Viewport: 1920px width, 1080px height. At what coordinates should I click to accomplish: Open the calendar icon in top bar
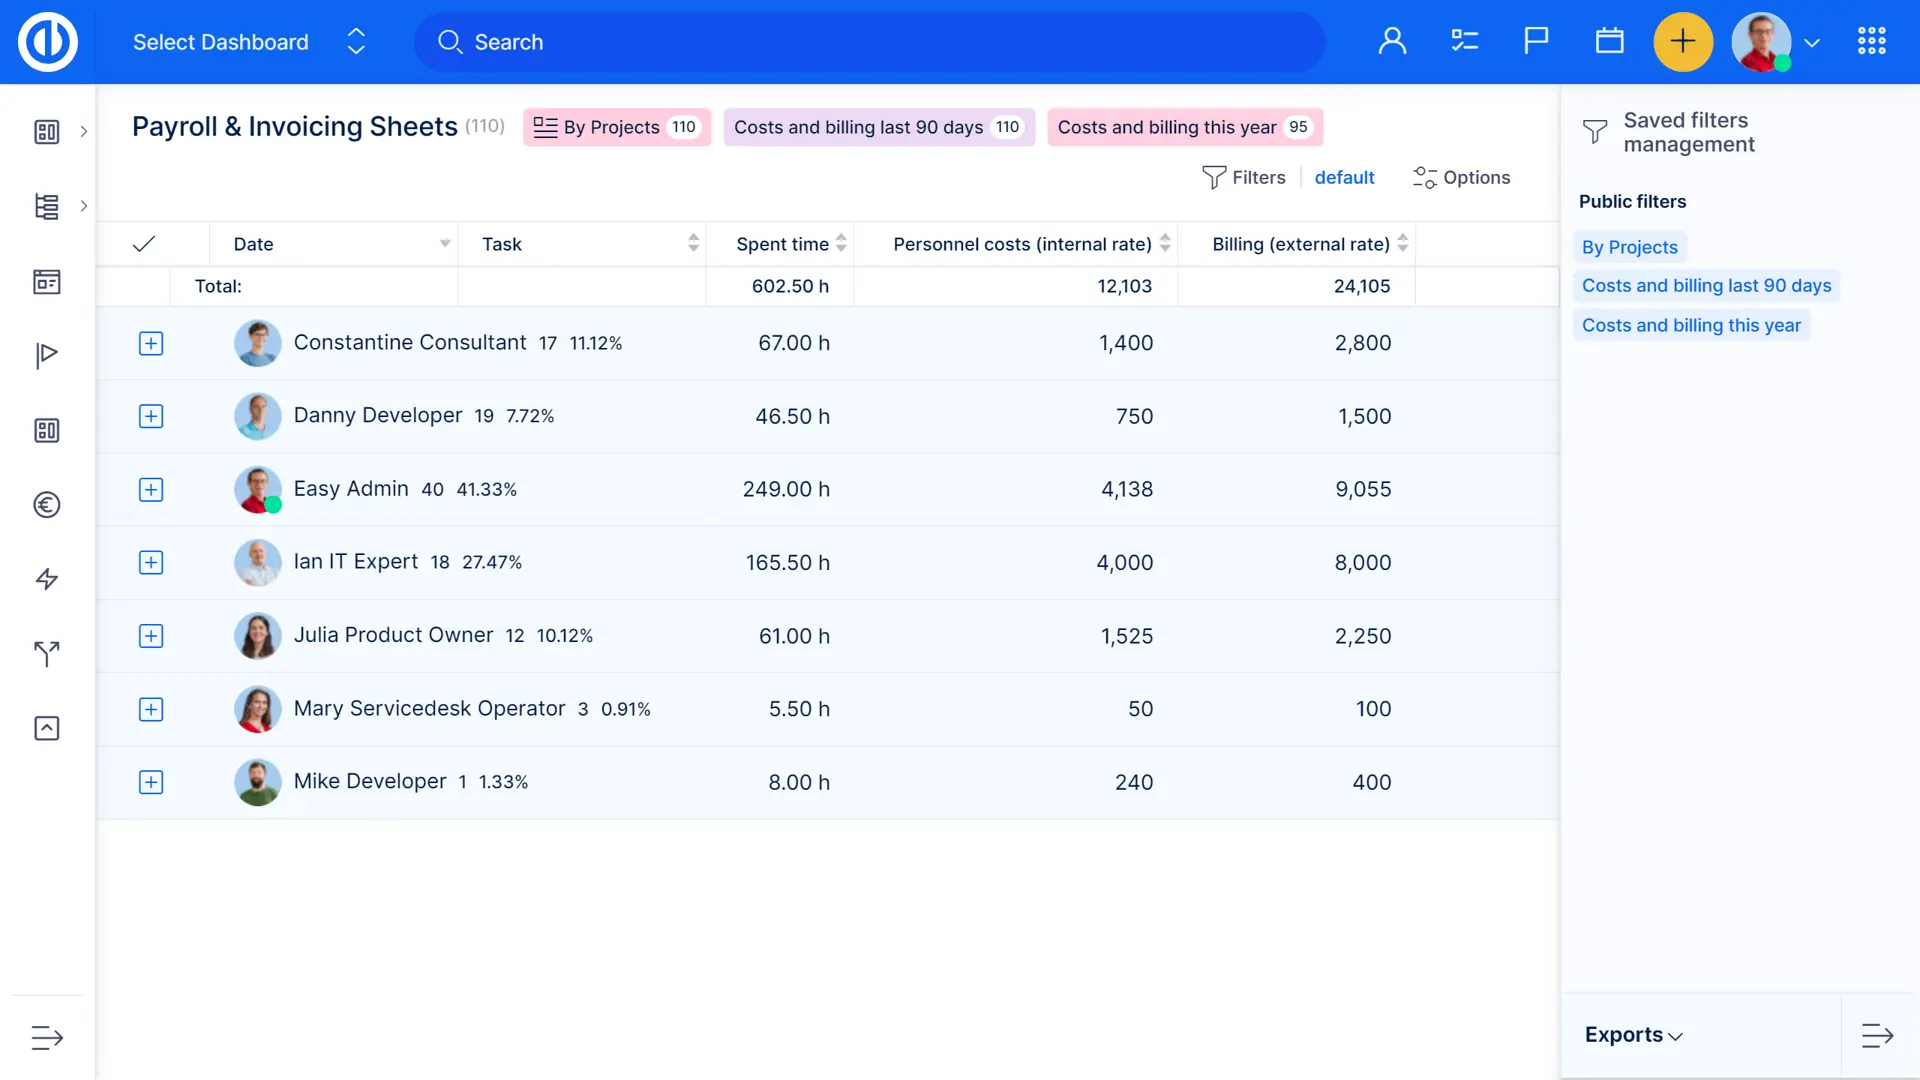point(1609,42)
